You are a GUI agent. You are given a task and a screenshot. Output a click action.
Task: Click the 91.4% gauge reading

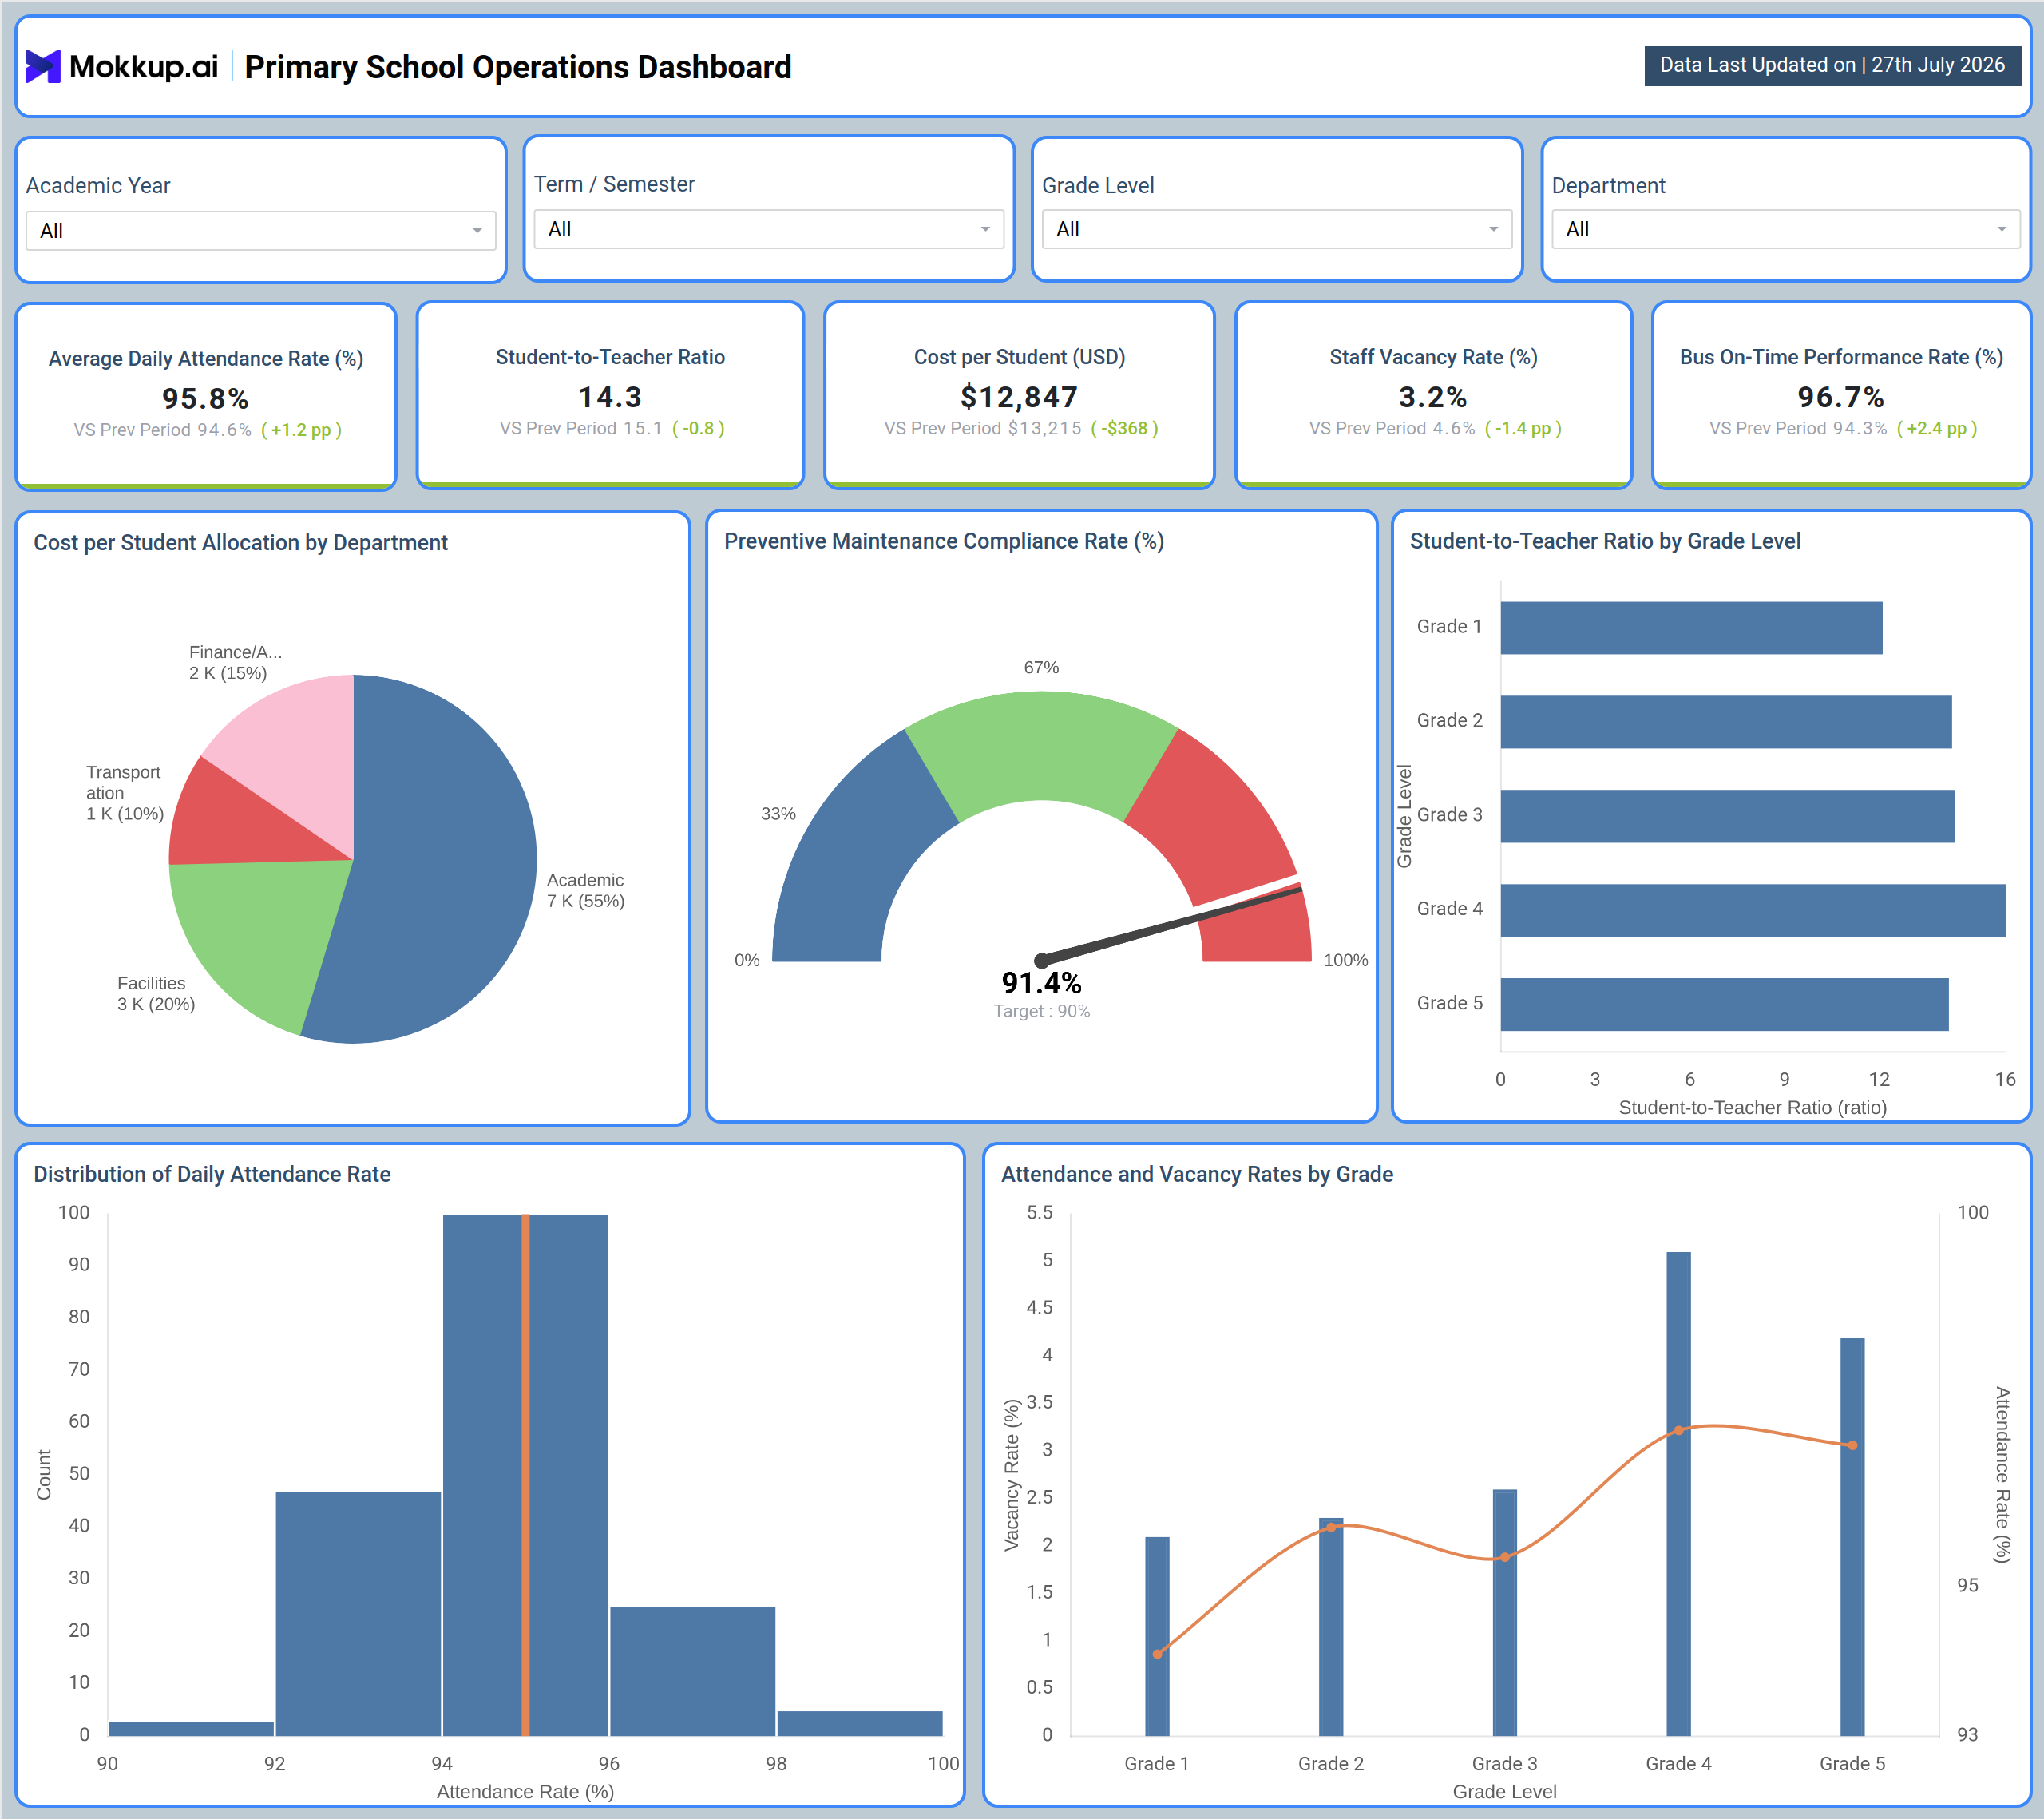tap(1041, 983)
